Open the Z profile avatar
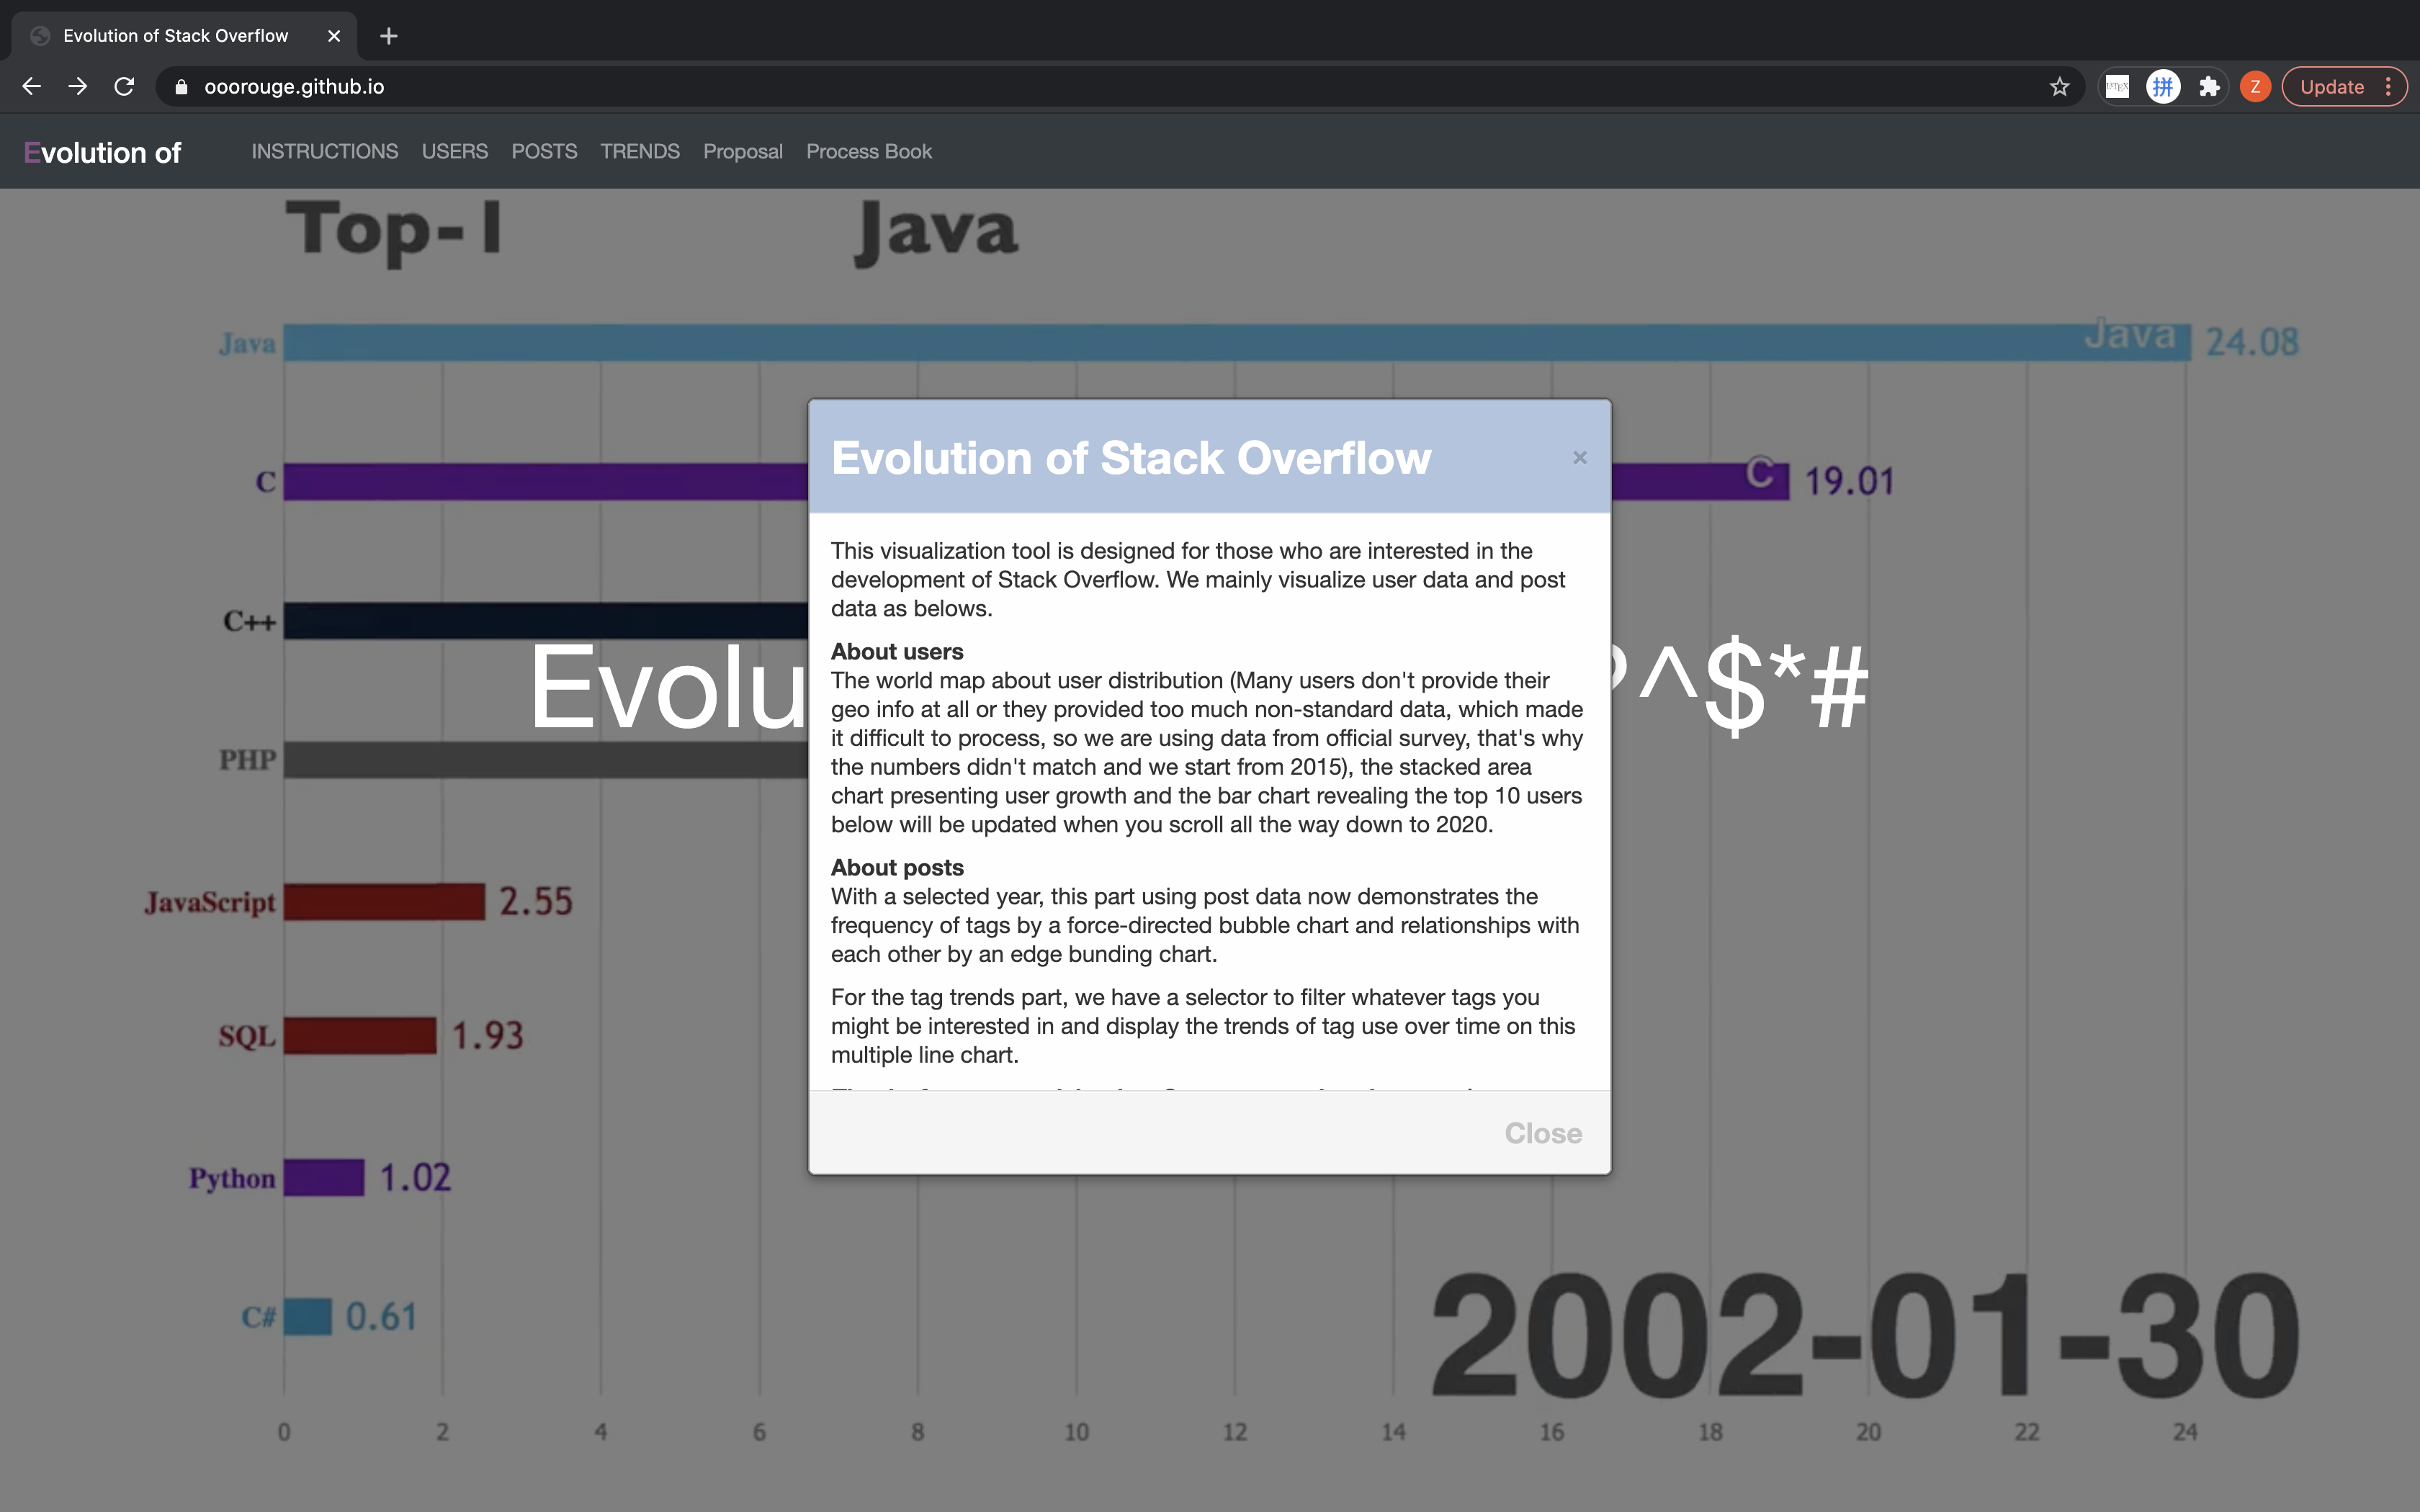Image resolution: width=2420 pixels, height=1512 pixels. pos(2255,87)
